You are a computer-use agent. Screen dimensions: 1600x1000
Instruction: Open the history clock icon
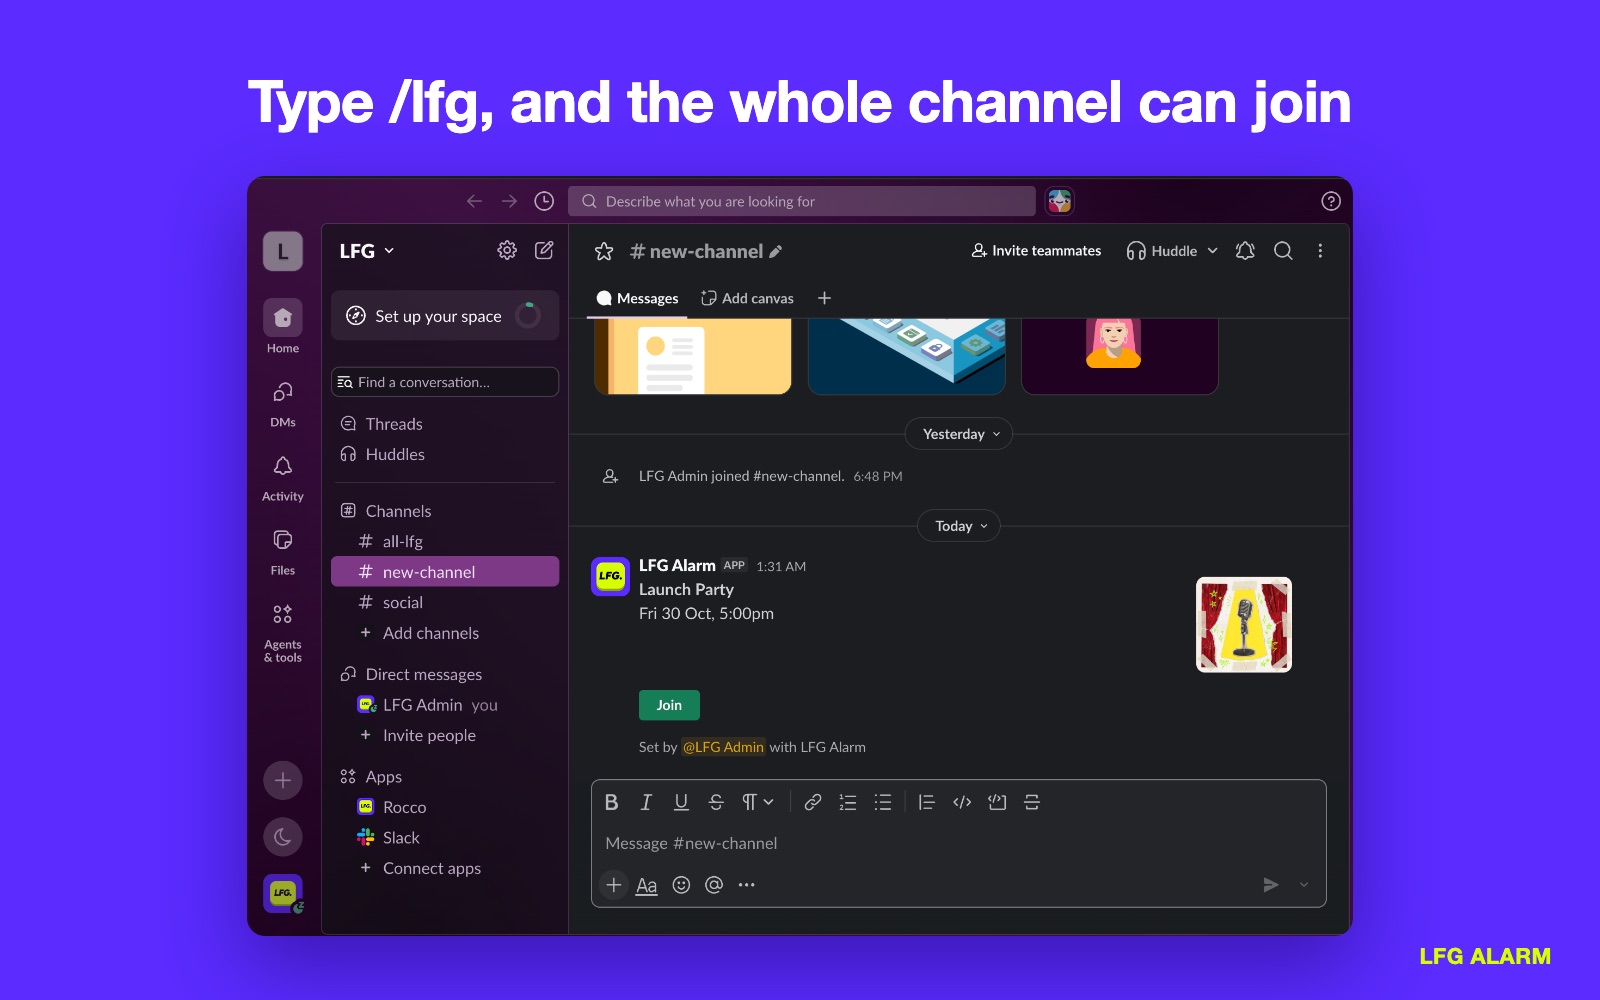click(x=544, y=201)
